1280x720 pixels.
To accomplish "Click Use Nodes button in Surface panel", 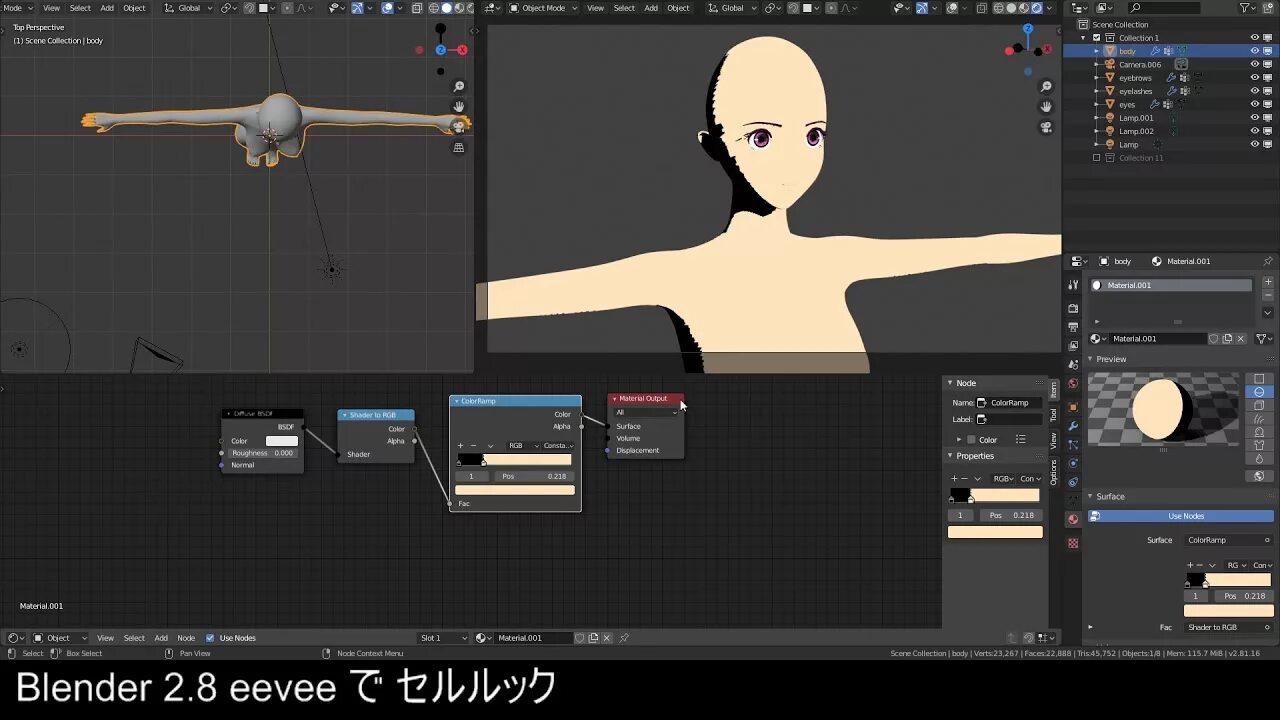I will click(x=1181, y=516).
